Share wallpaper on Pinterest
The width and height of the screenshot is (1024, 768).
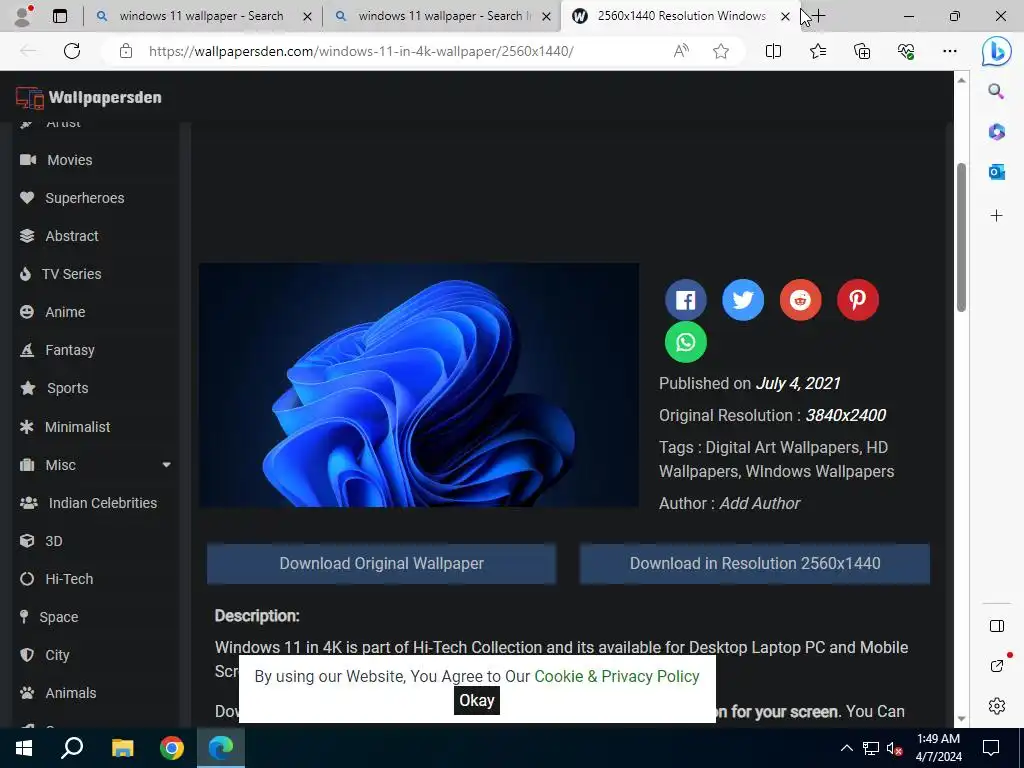[857, 300]
